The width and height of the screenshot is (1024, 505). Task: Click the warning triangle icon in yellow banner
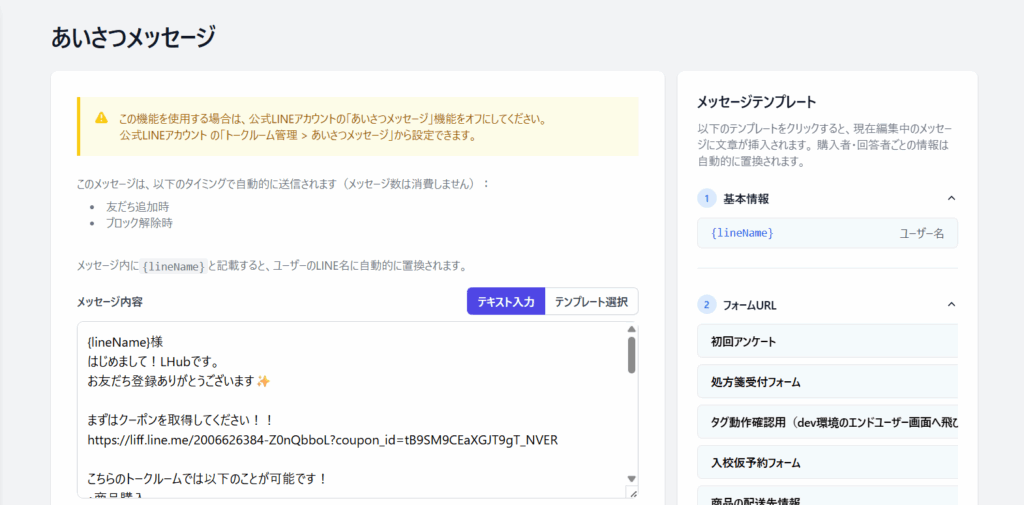click(x=102, y=118)
